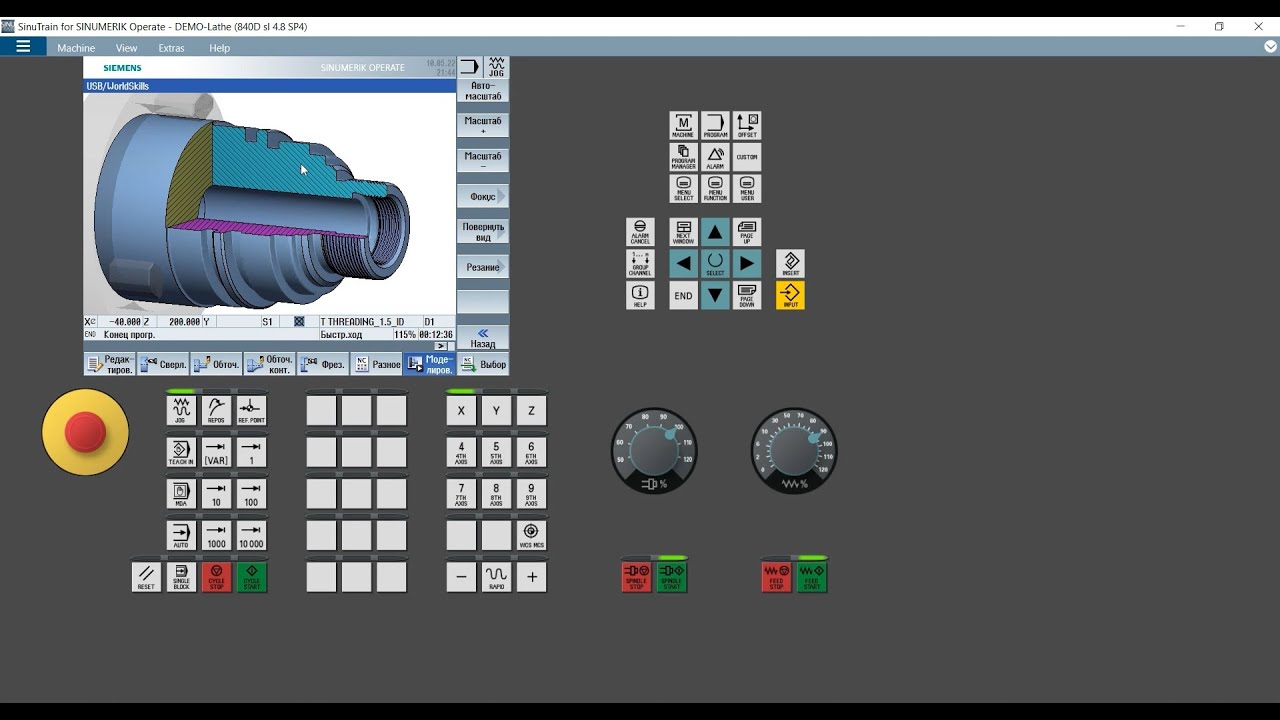Click the cursor down arrow key
The width and height of the screenshot is (1280, 720).
point(715,295)
